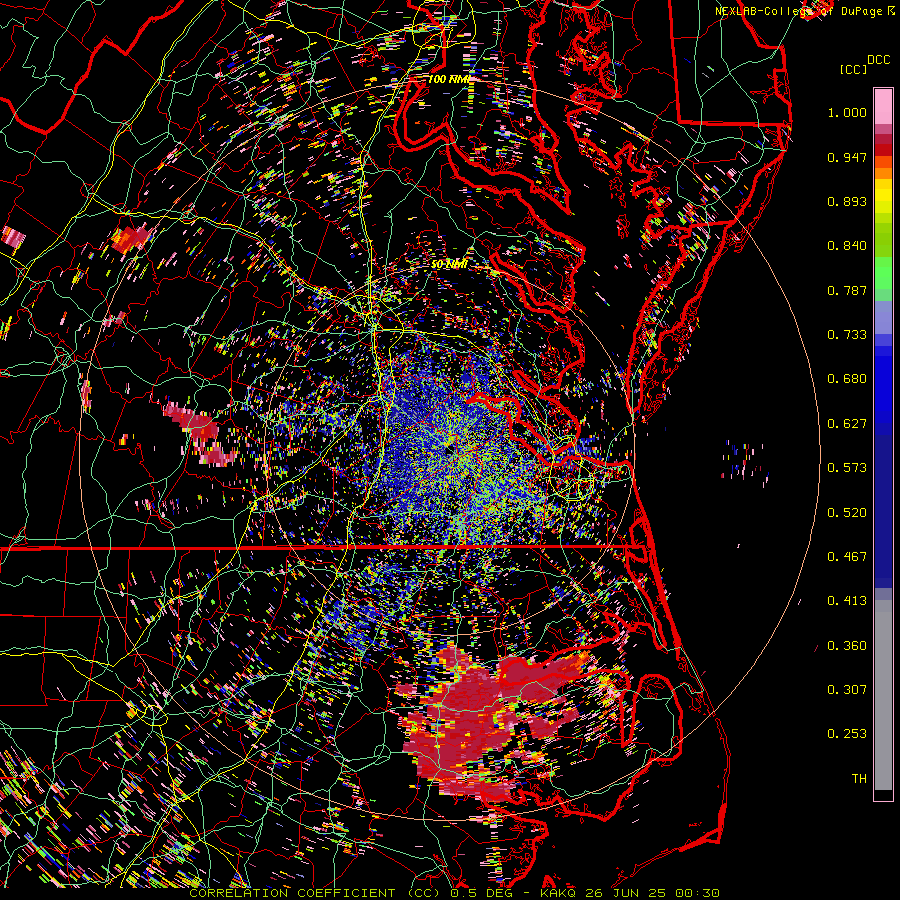Select the 0.467 legend value
900x900 pixels.
847,557
